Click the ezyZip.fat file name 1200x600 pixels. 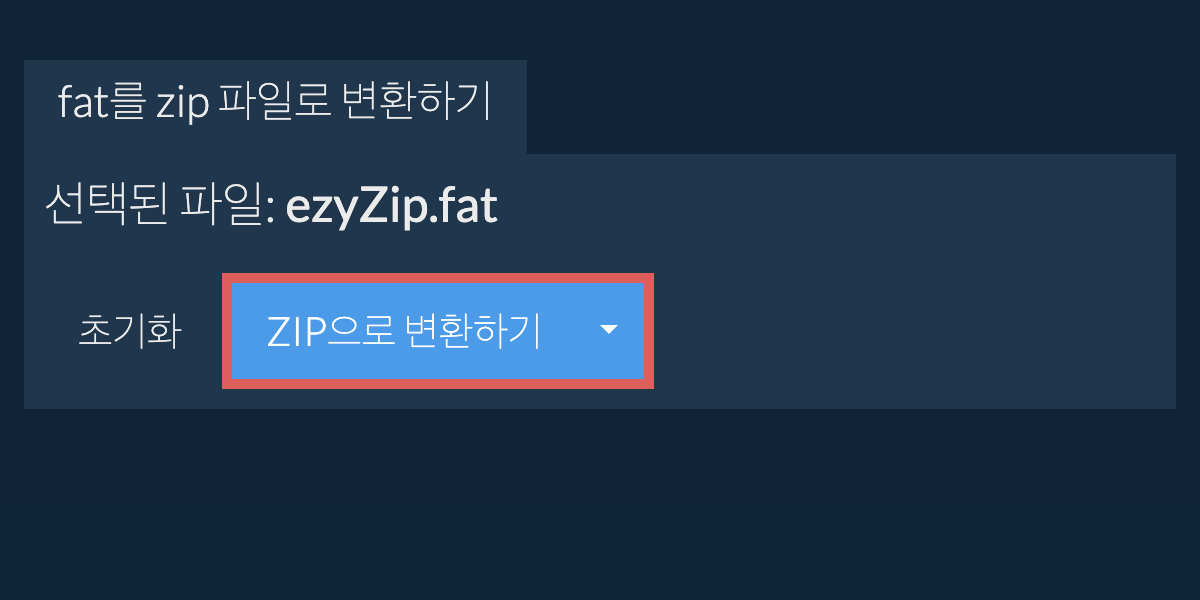coord(392,208)
